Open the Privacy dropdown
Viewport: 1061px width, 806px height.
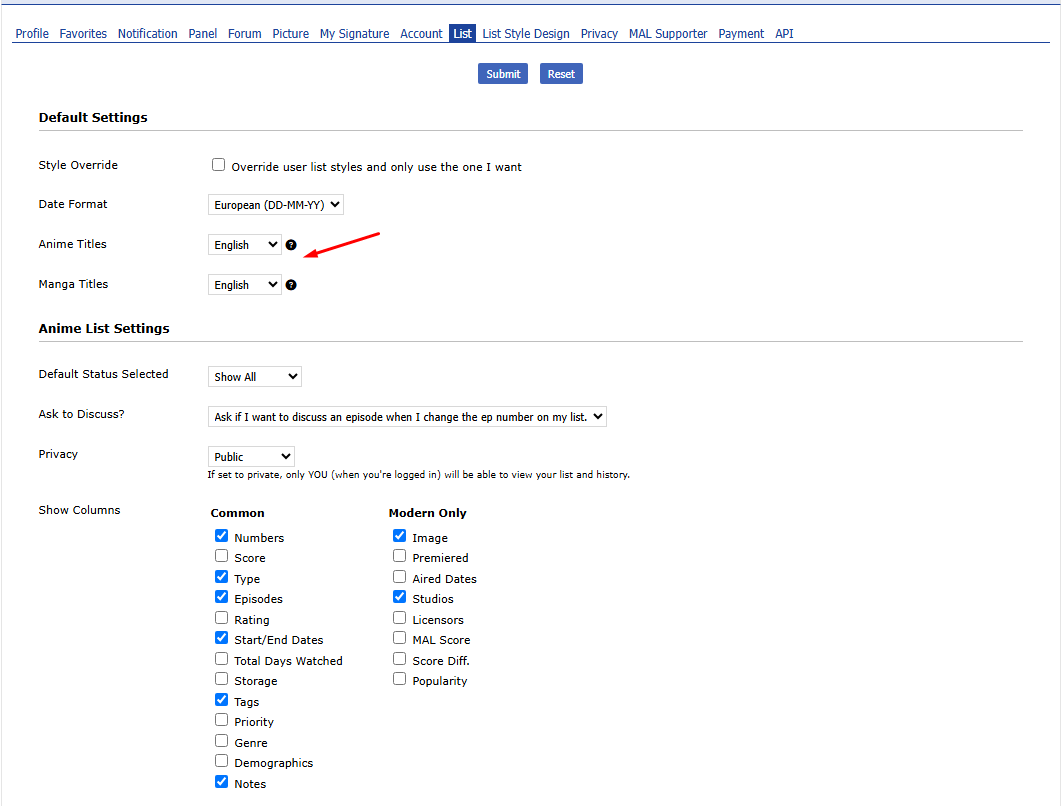[251, 457]
